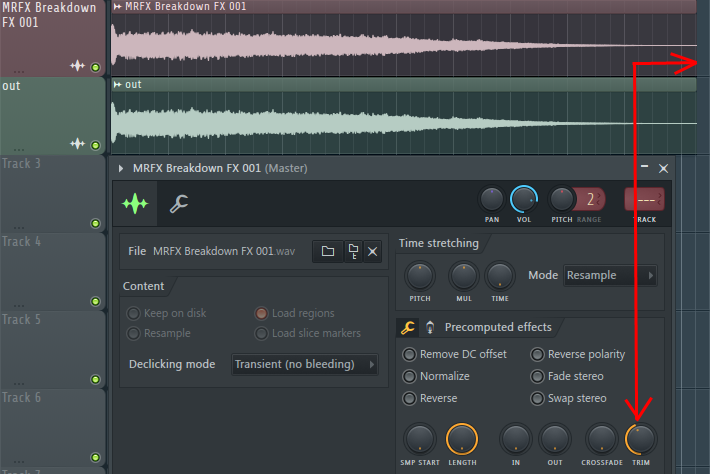This screenshot has height=474, width=710.
Task: Close the MRFX Breakdown FX 001 settings window
Action: coord(663,168)
